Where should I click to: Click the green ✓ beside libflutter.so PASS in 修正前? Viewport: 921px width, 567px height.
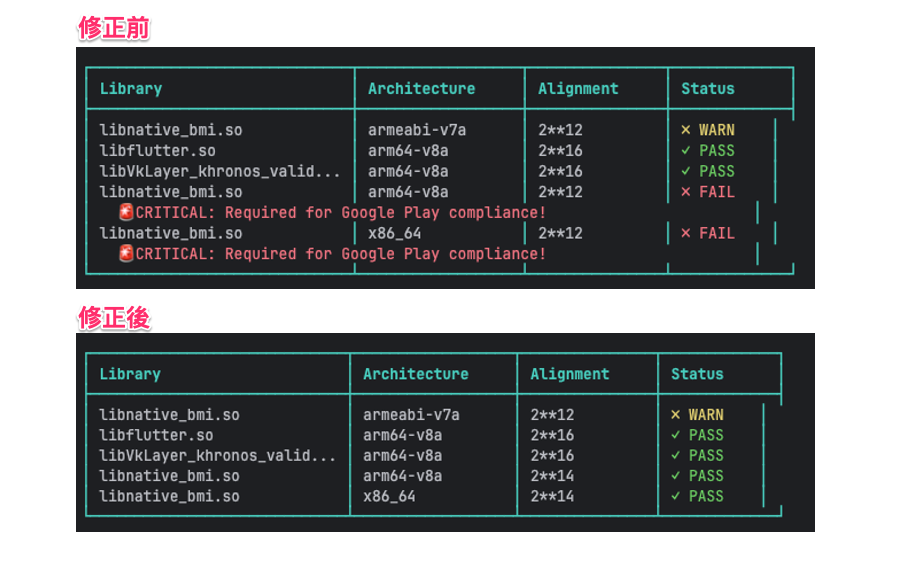pos(685,151)
